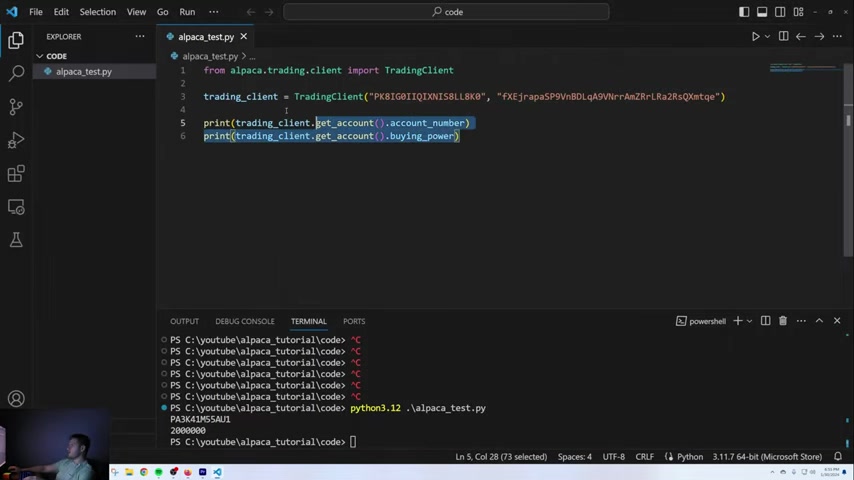
Task: Maximize the panel with chevron up
Action: (819, 321)
